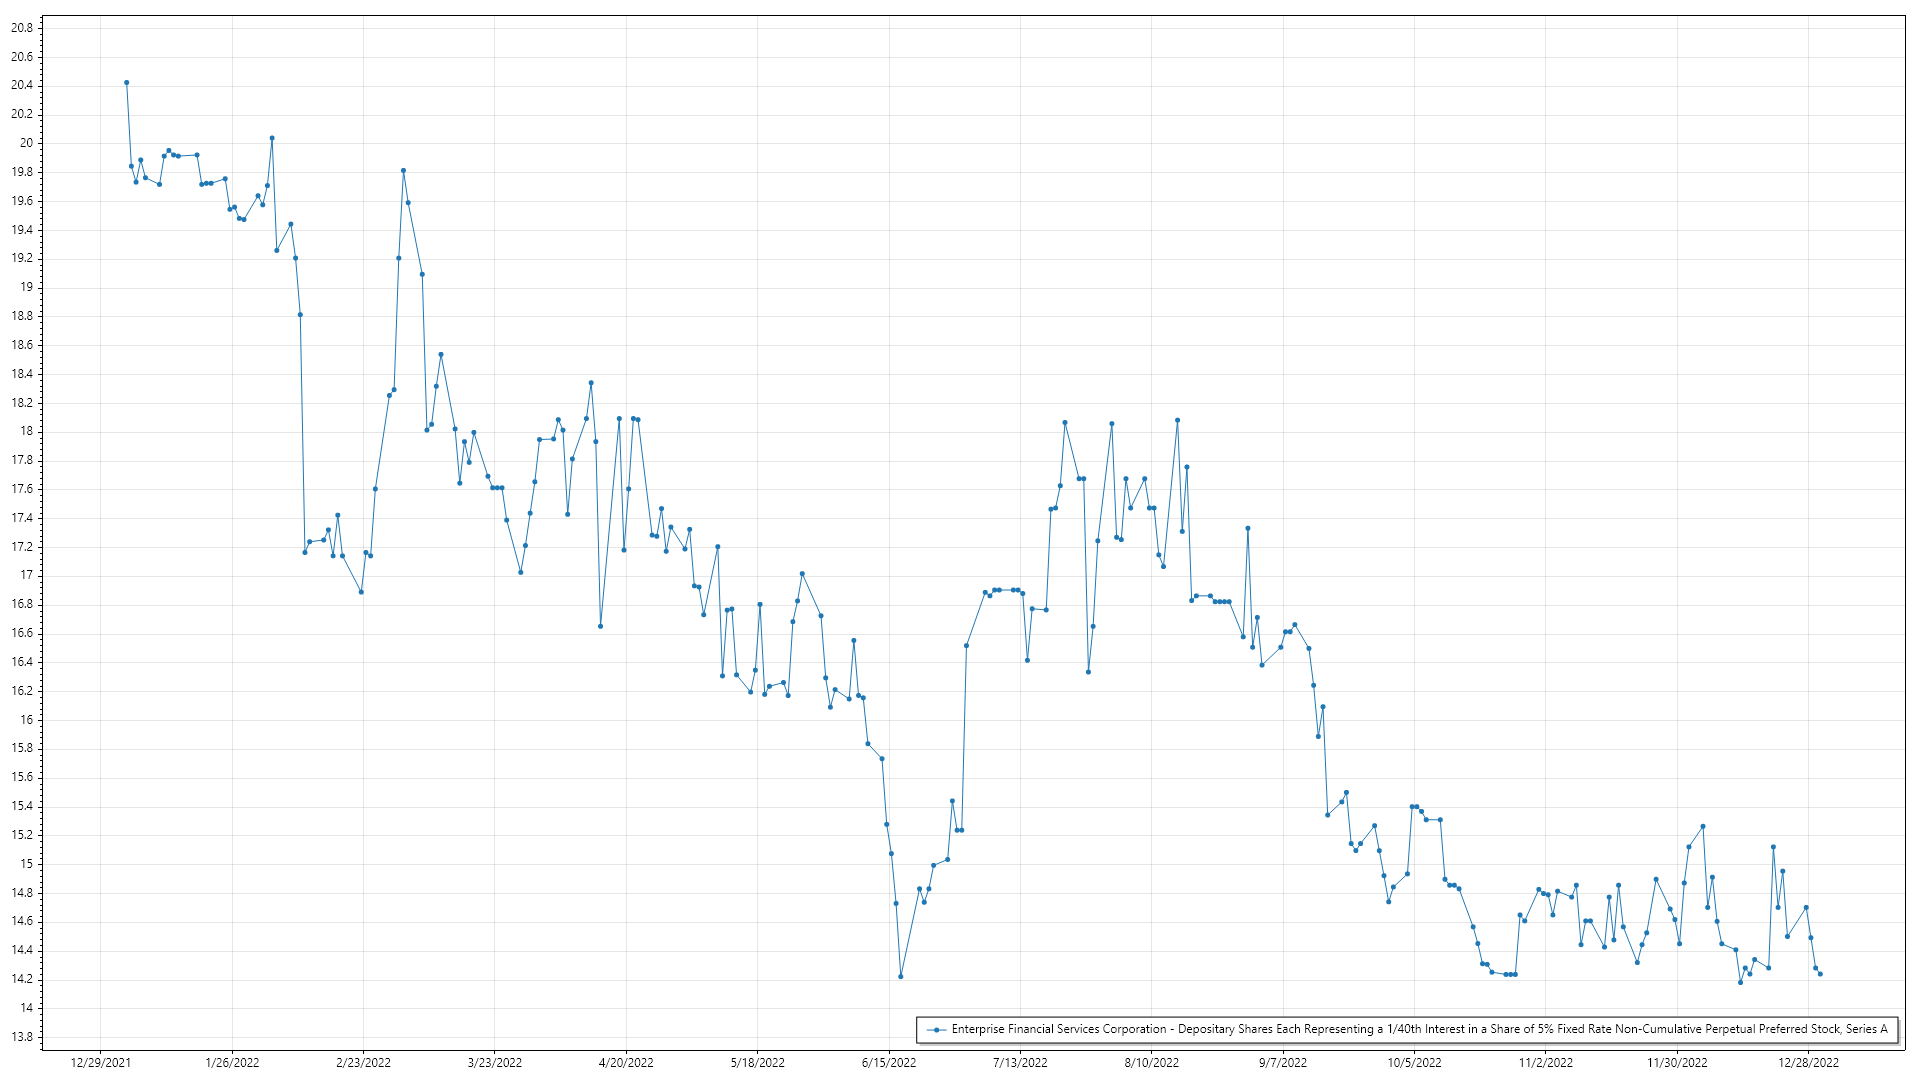Image resolution: width=1920 pixels, height=1080 pixels.
Task: Click the 10/5/2022 x-axis date label
Action: pos(1414,1063)
